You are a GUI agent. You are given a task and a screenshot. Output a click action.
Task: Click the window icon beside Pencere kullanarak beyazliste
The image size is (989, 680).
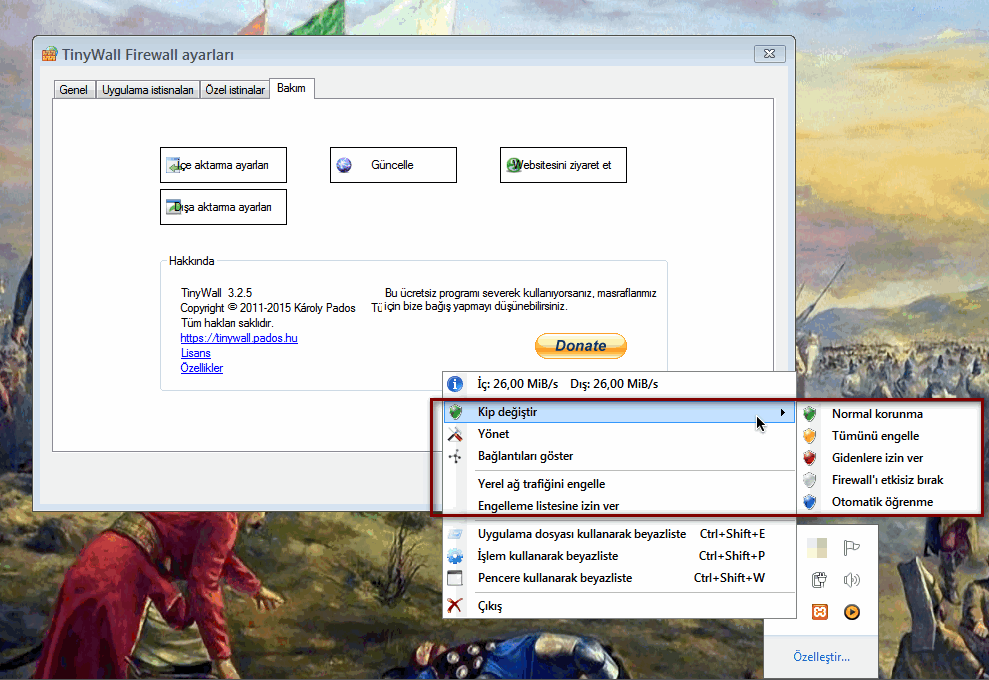click(x=455, y=578)
